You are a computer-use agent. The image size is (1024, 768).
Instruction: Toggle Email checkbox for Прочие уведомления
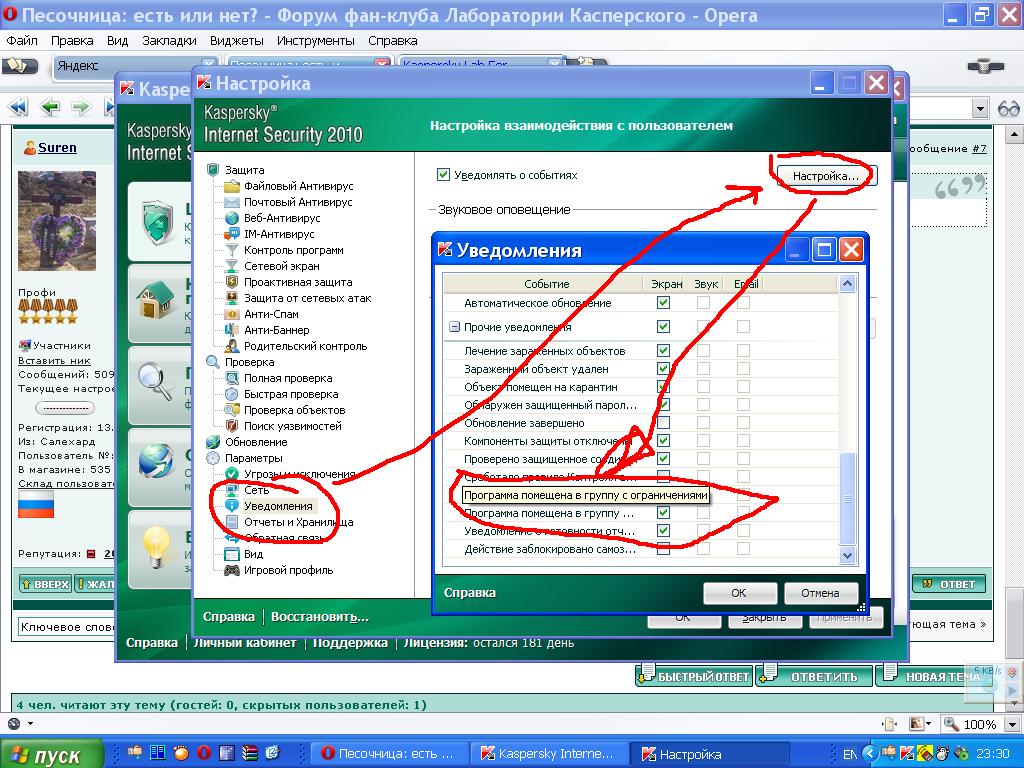click(x=743, y=327)
